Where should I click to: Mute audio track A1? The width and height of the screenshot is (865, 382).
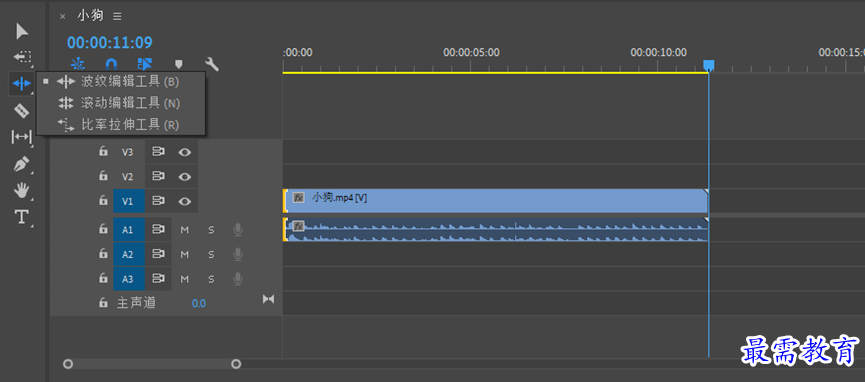tap(185, 230)
